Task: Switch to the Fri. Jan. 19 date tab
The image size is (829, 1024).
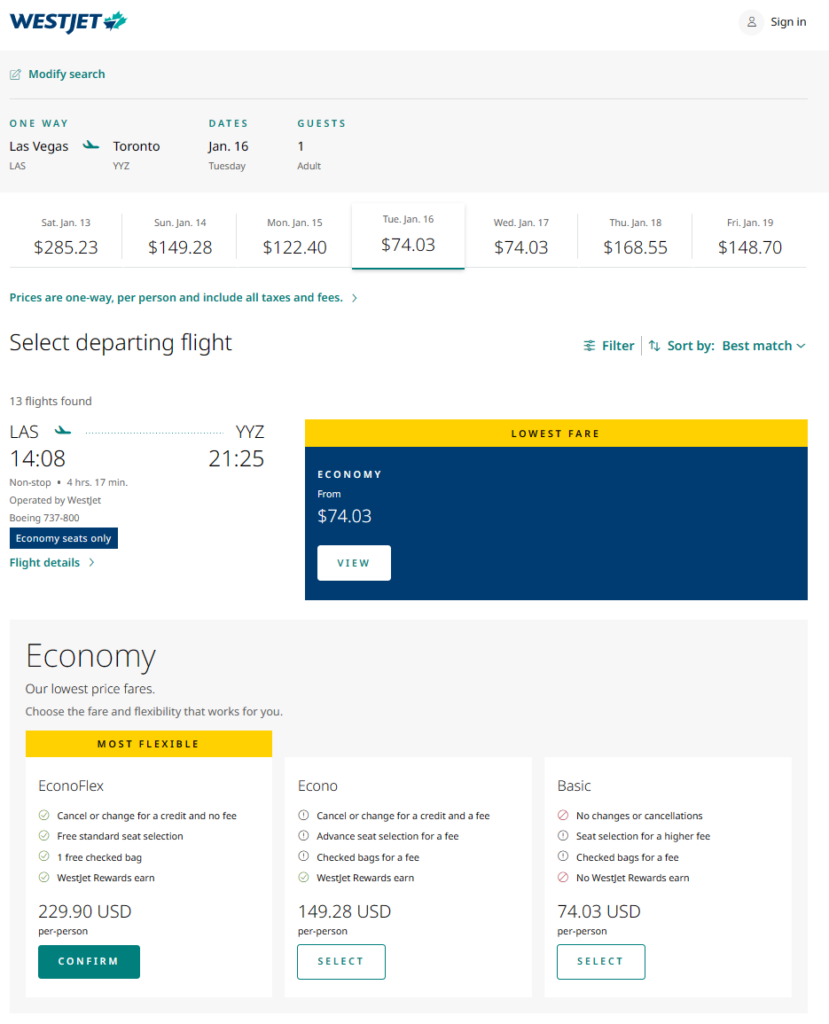Action: 750,236
